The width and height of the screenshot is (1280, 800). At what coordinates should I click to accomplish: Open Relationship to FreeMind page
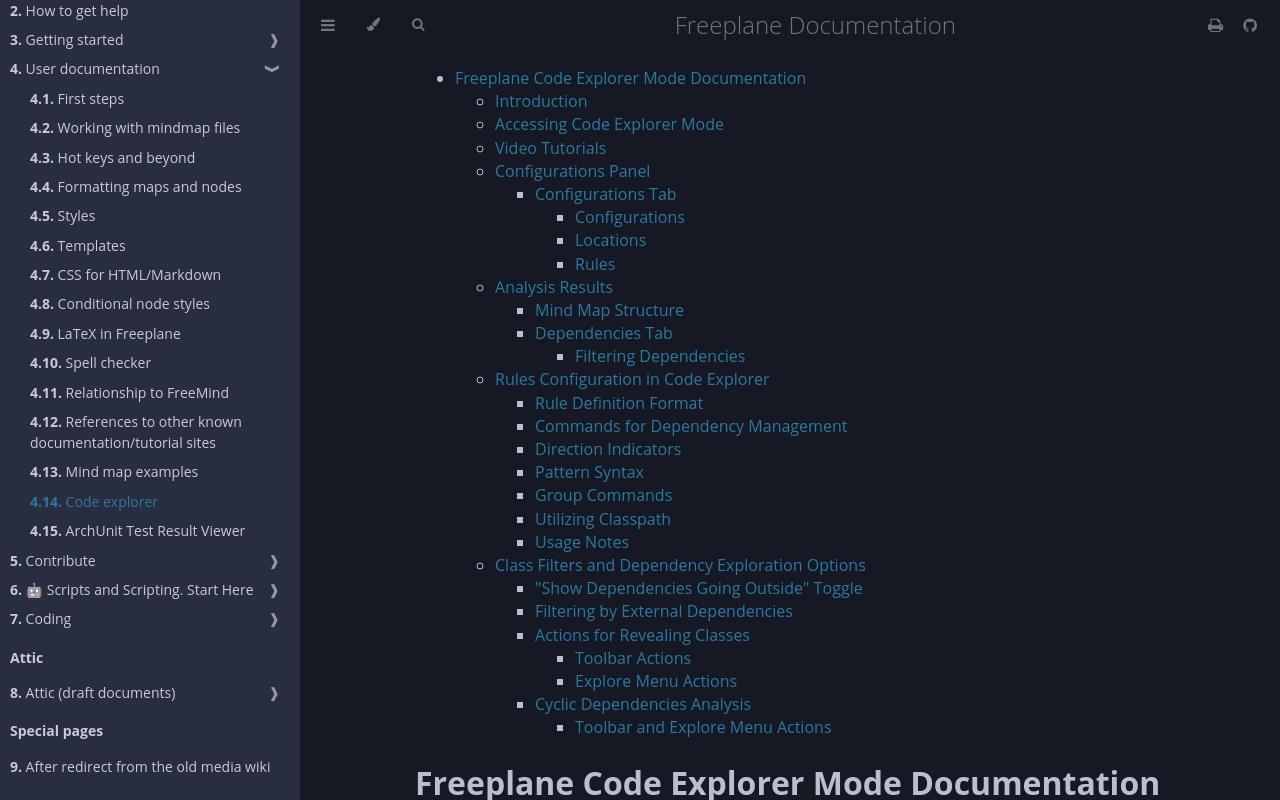[129, 393]
